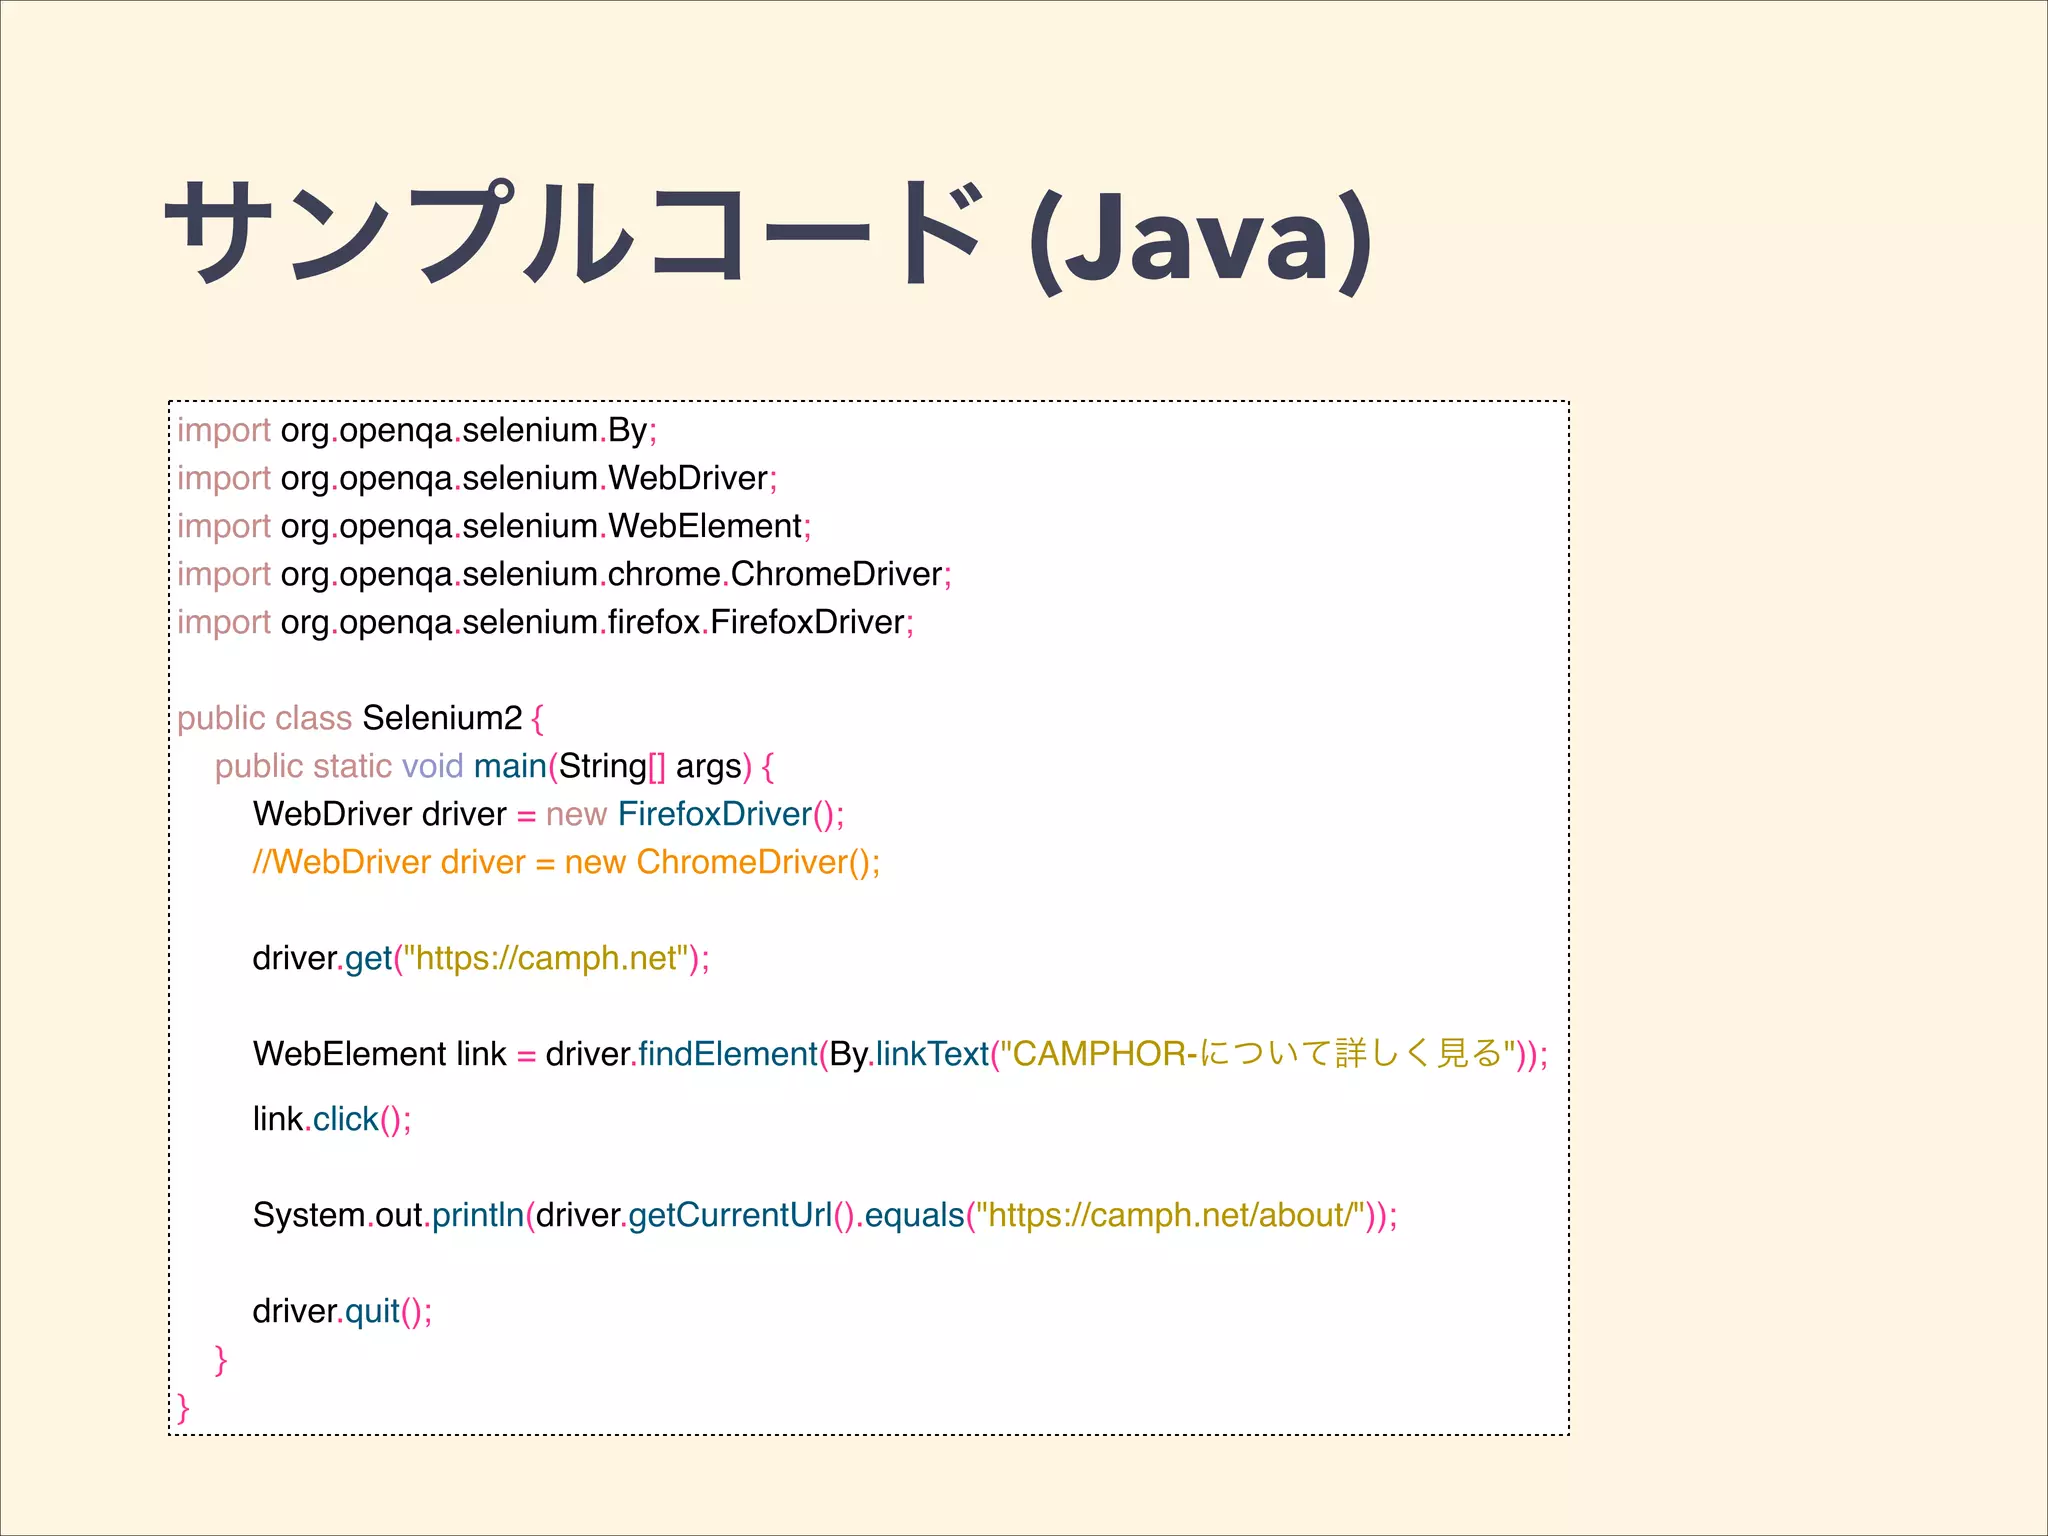Click the orange commented ChromeDriver line

[566, 863]
